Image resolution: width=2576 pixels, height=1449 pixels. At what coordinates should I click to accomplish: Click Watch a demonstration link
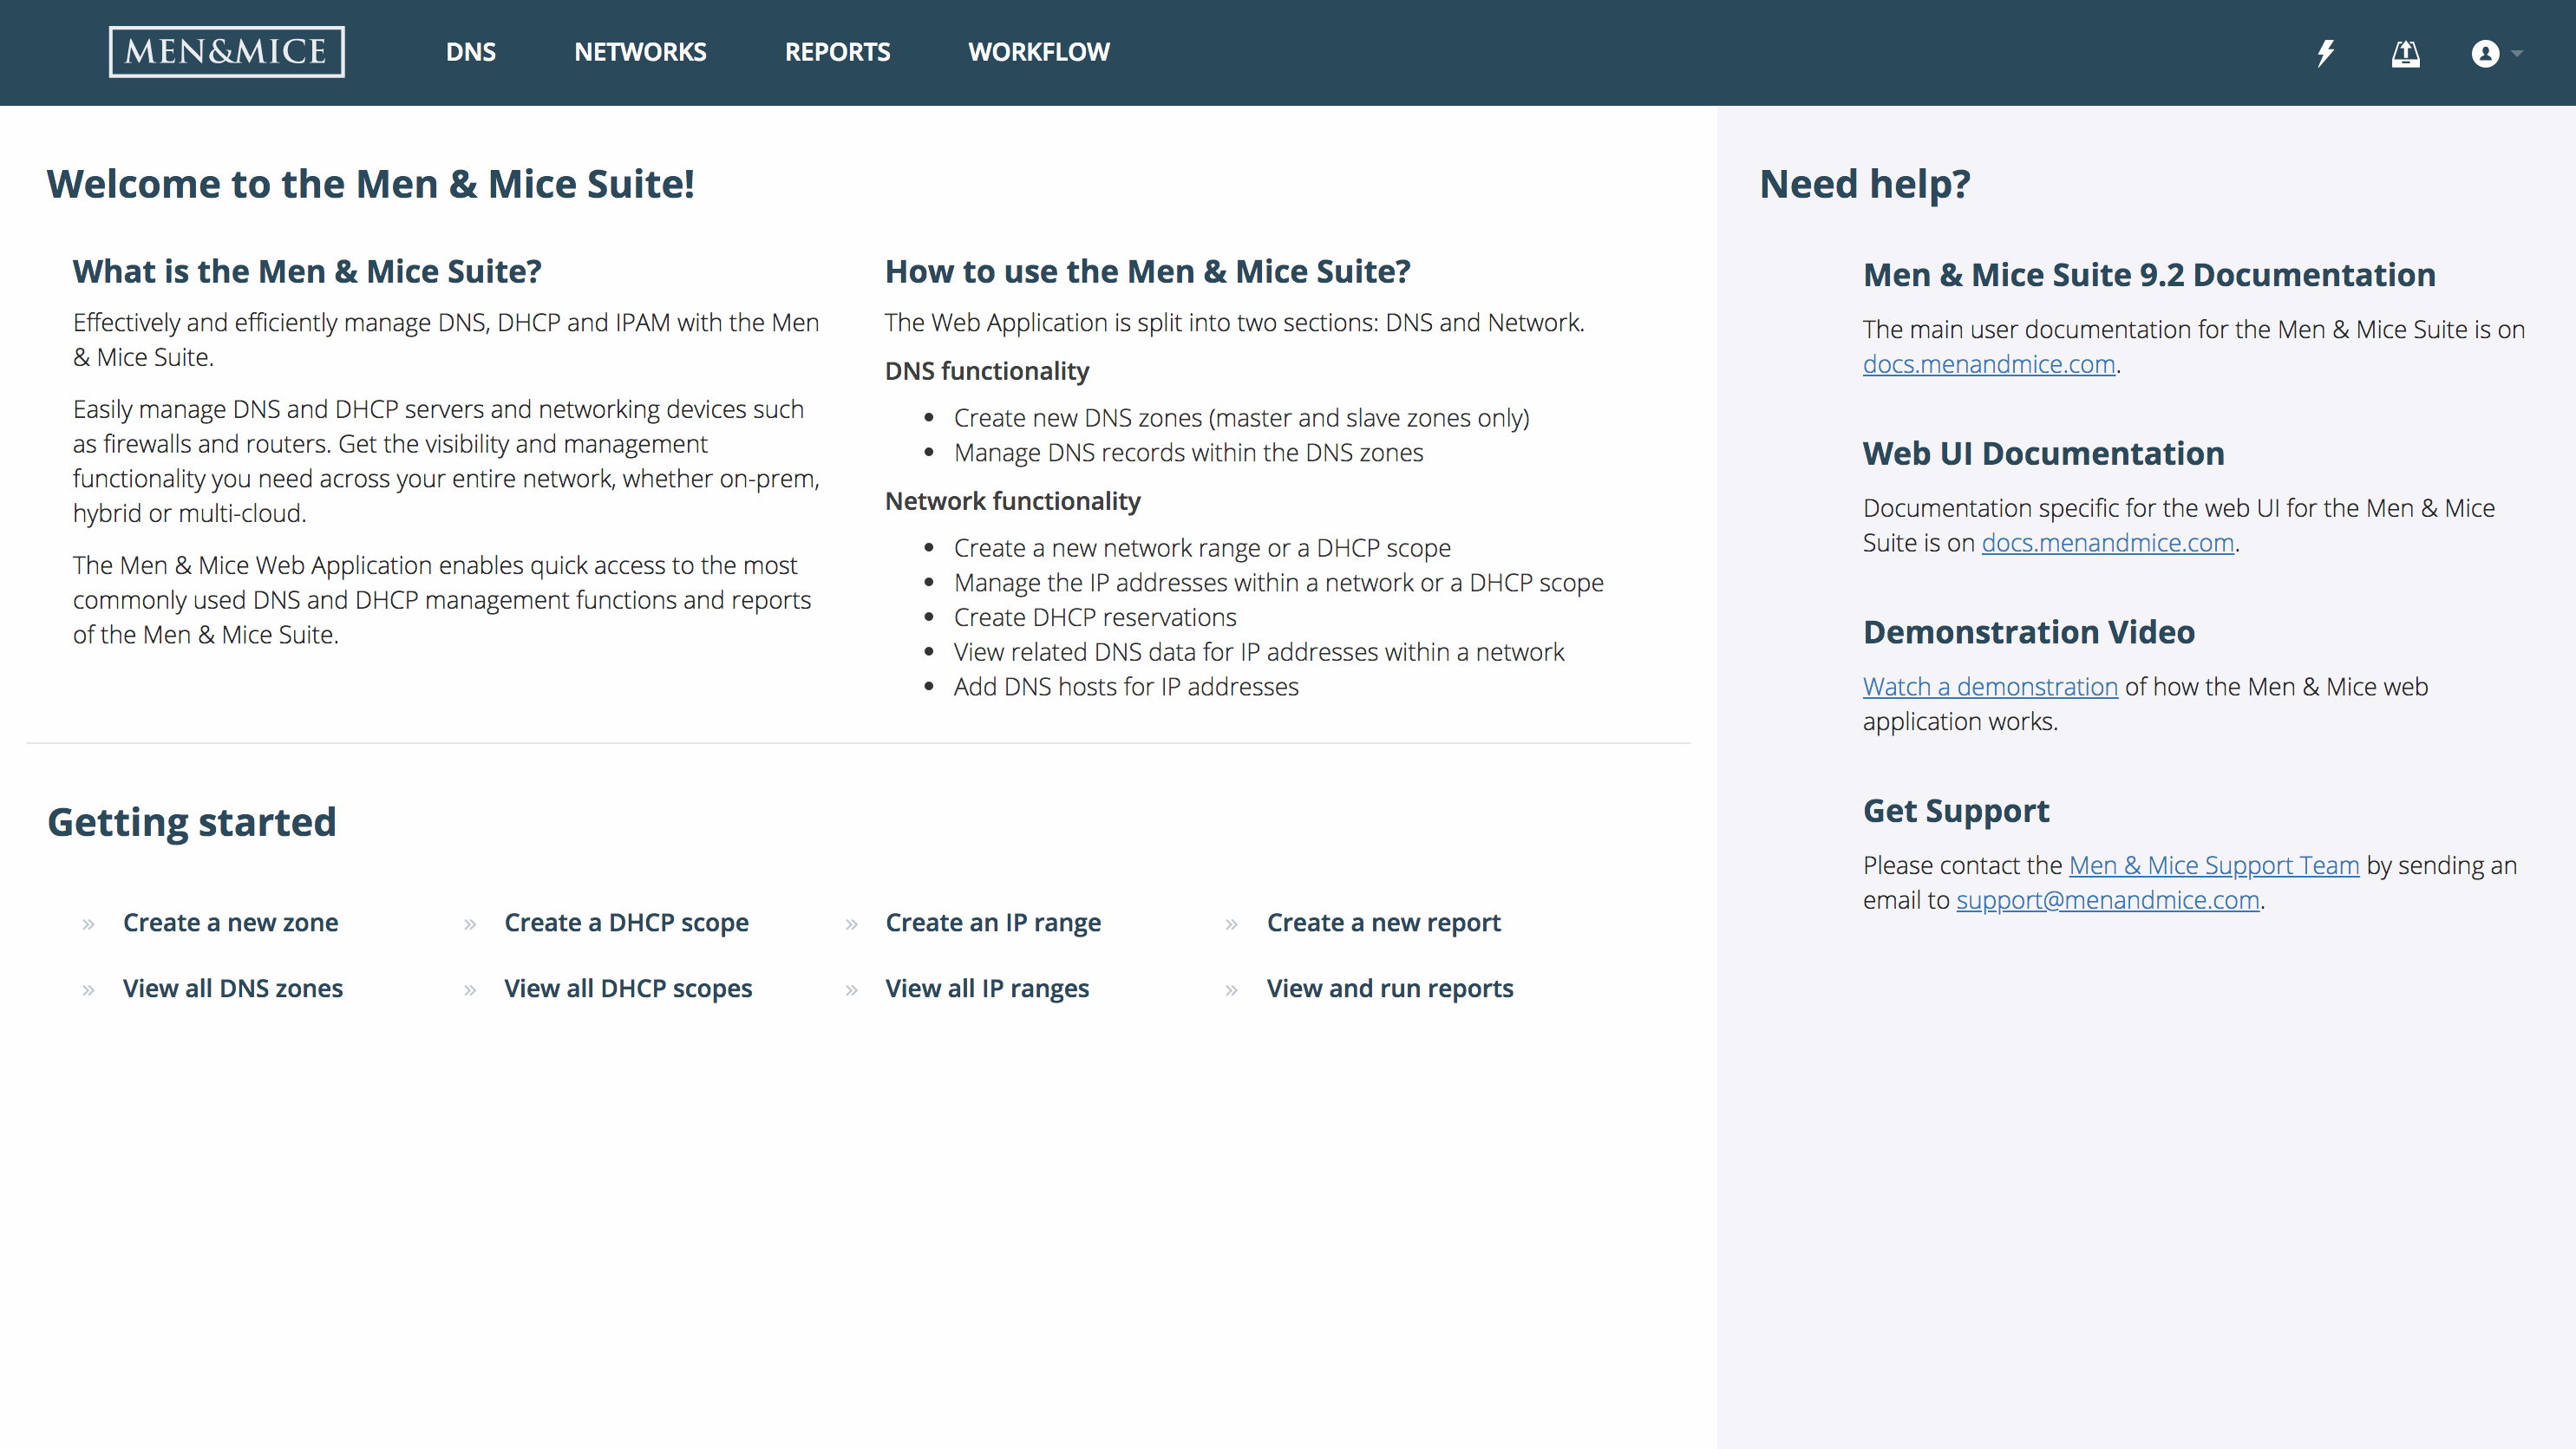pyautogui.click(x=1990, y=687)
